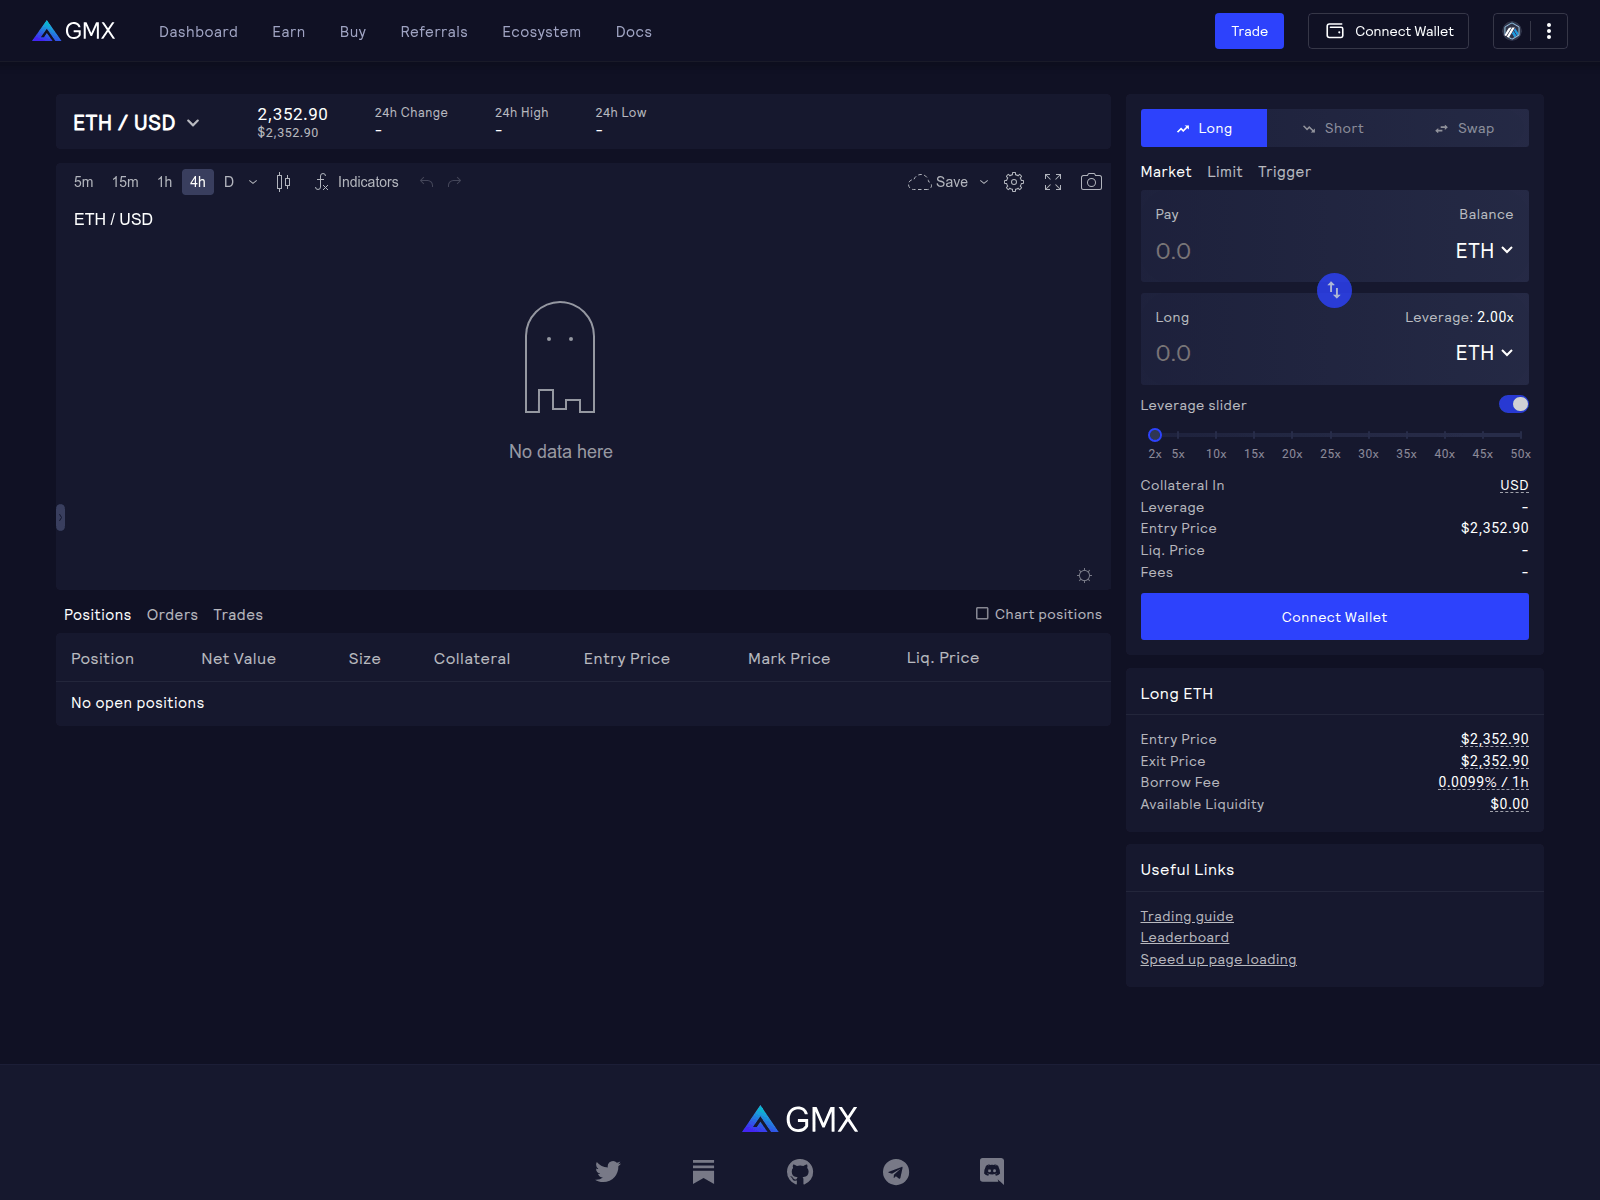Image resolution: width=1600 pixels, height=1200 pixels.
Task: Click the swap pay and long arrows button
Action: click(x=1334, y=290)
